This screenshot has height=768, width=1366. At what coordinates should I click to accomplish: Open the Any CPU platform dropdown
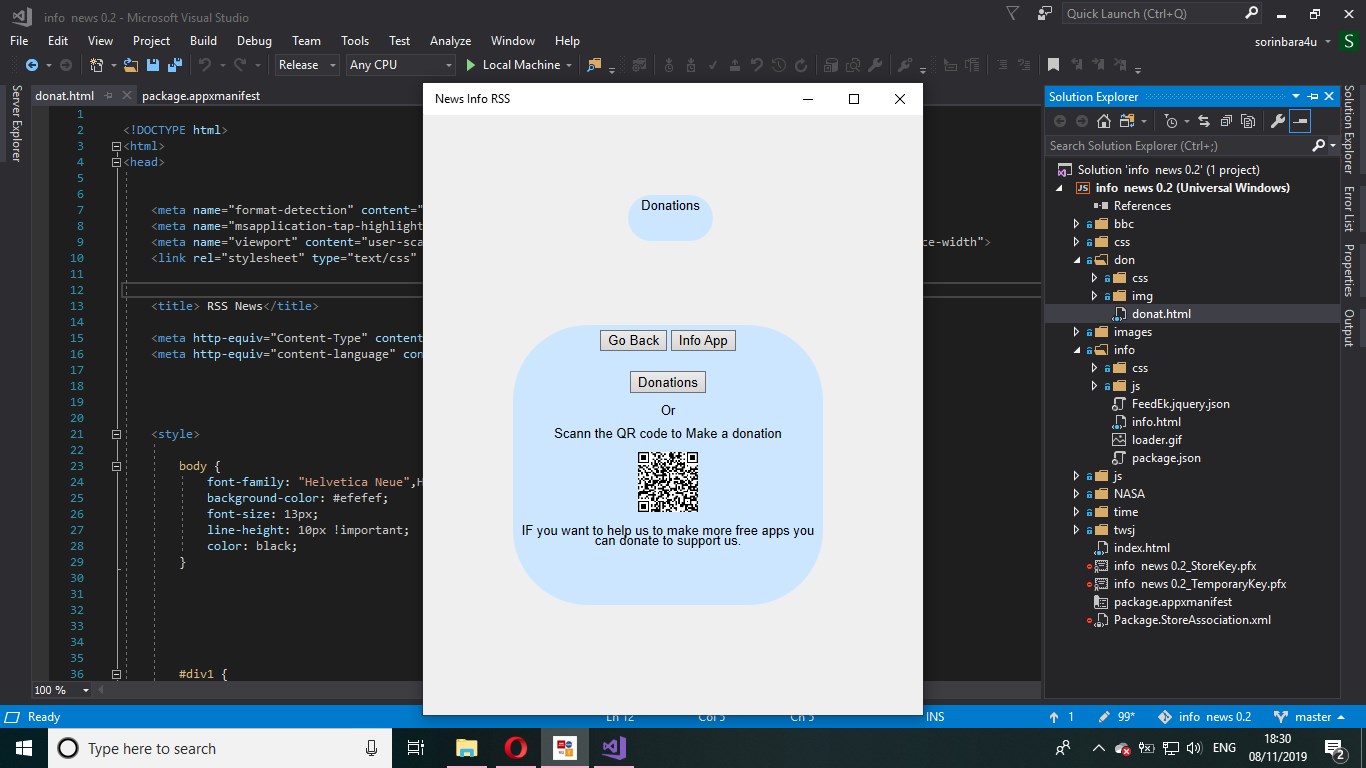(399, 65)
